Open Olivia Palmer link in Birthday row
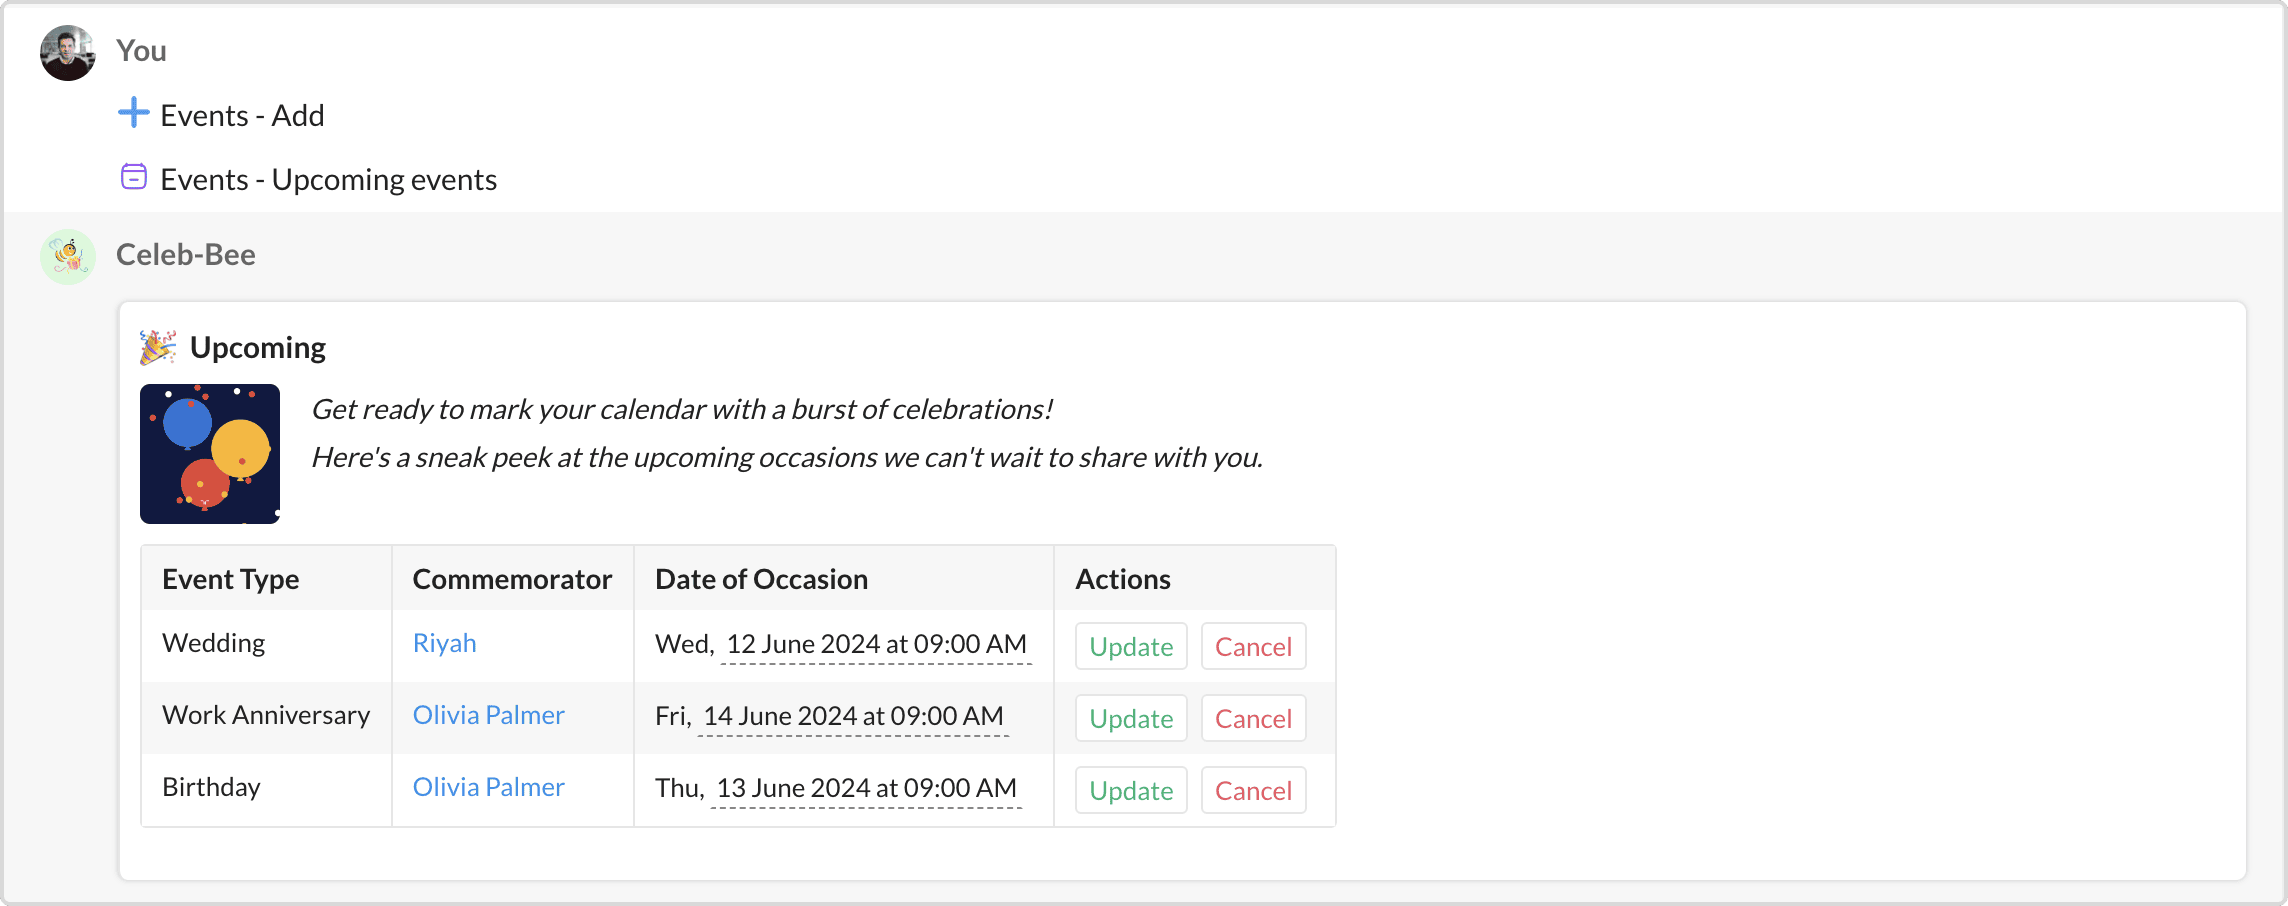The image size is (2288, 906). point(488,787)
